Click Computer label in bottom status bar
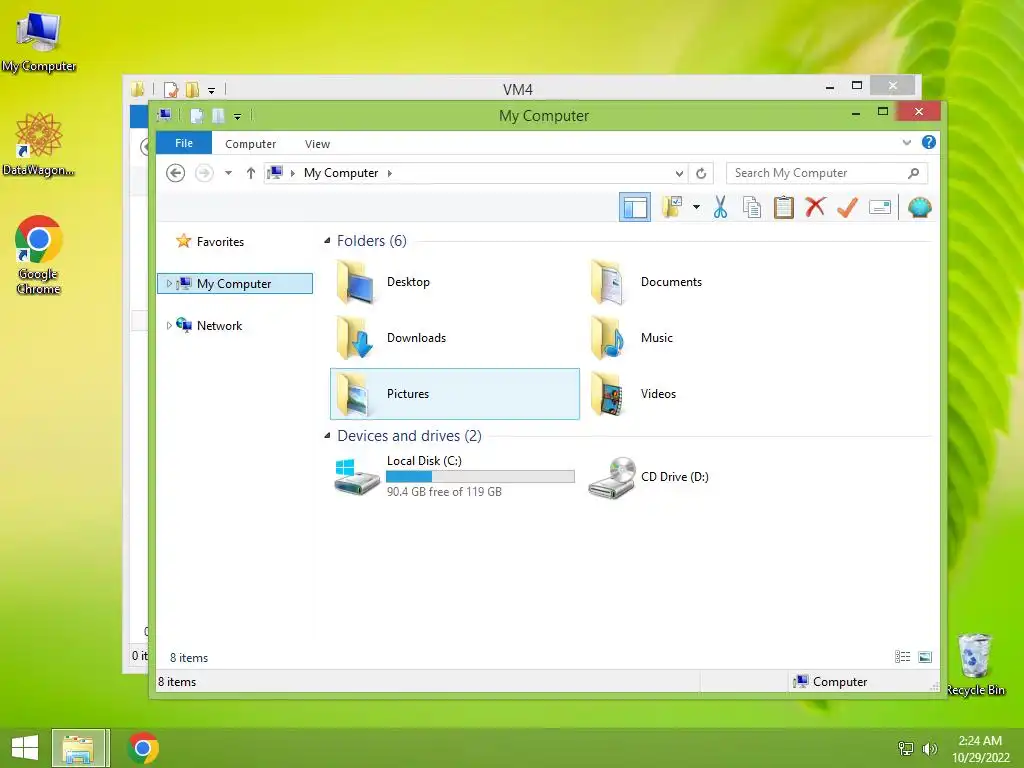 pyautogui.click(x=840, y=682)
